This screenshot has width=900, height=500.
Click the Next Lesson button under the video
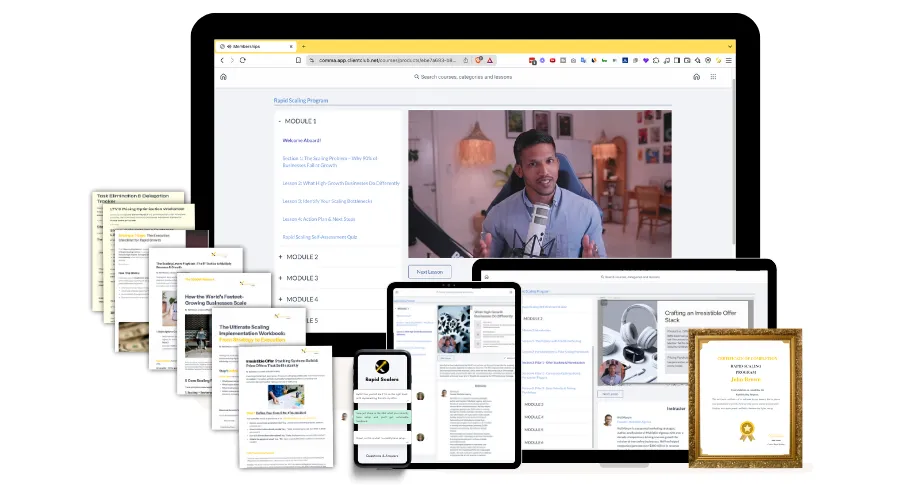point(430,272)
